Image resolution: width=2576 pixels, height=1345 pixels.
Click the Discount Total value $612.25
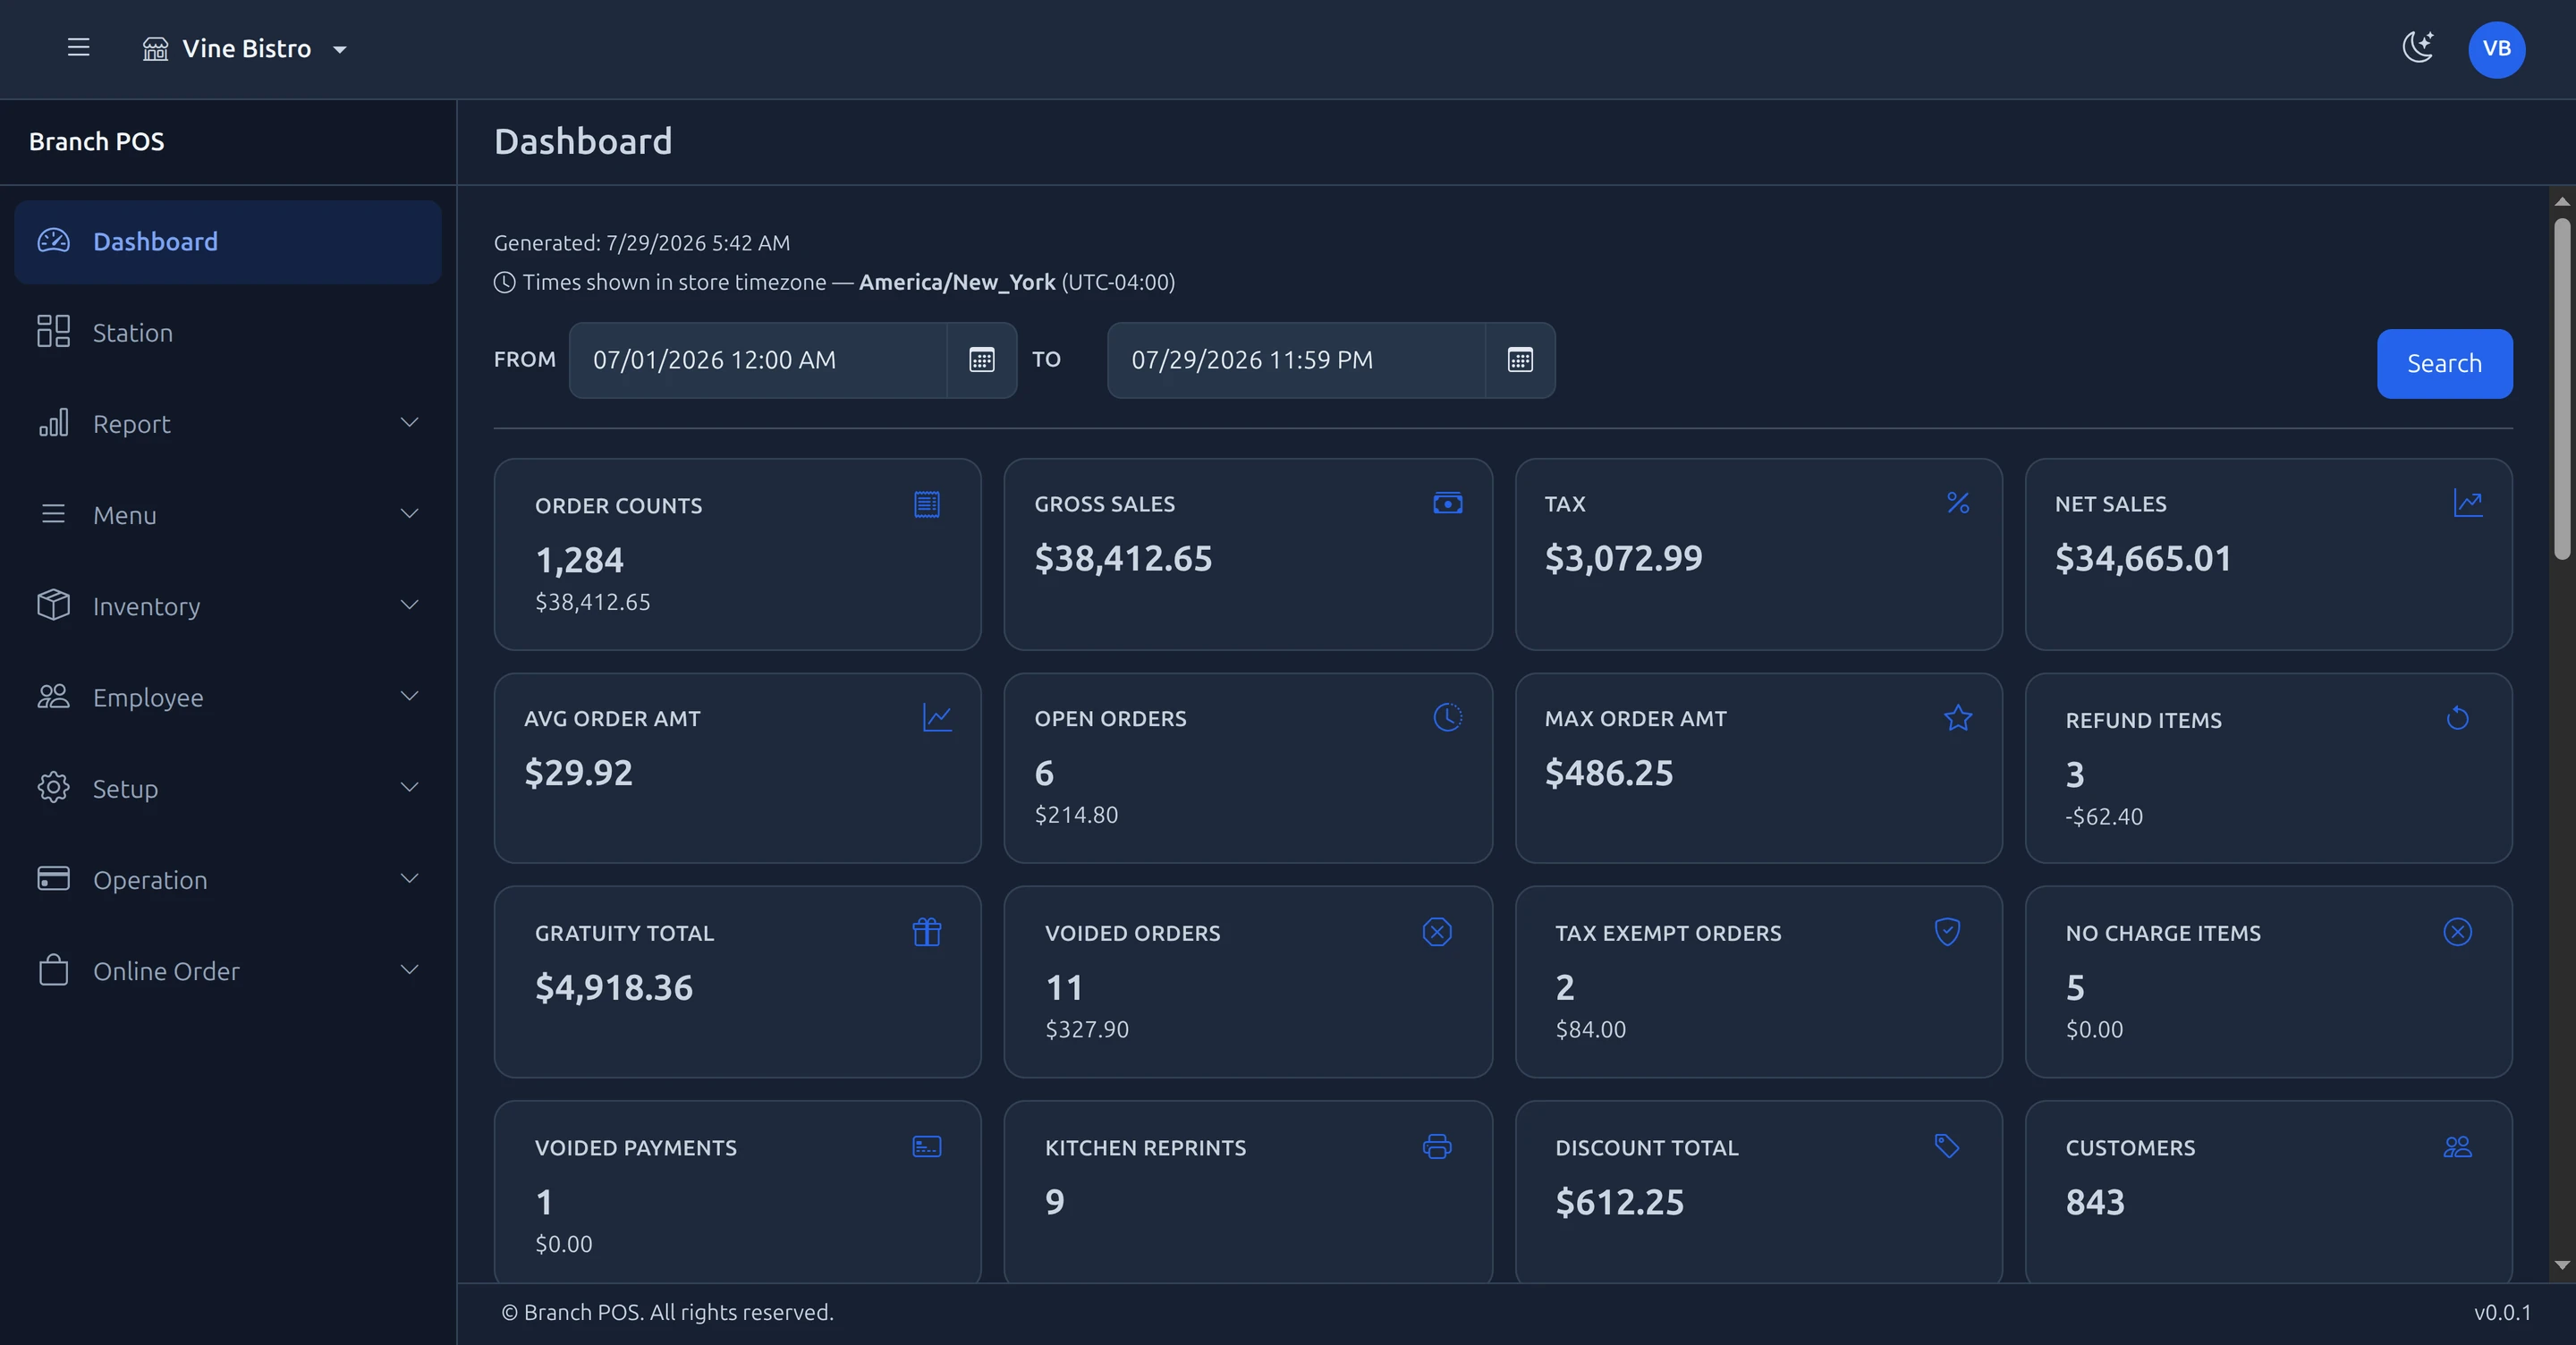pyautogui.click(x=1619, y=1202)
